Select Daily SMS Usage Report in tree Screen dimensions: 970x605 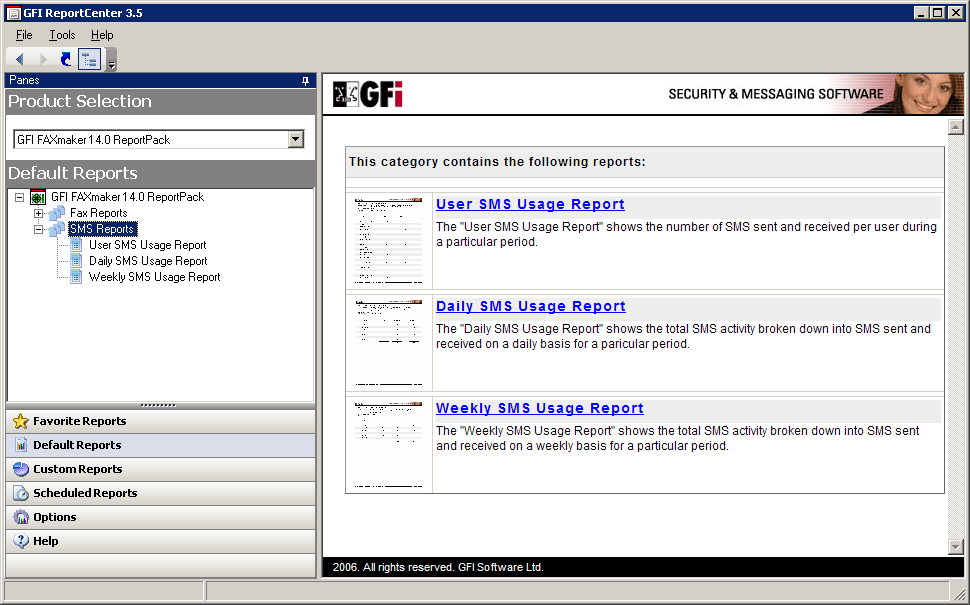click(x=148, y=261)
